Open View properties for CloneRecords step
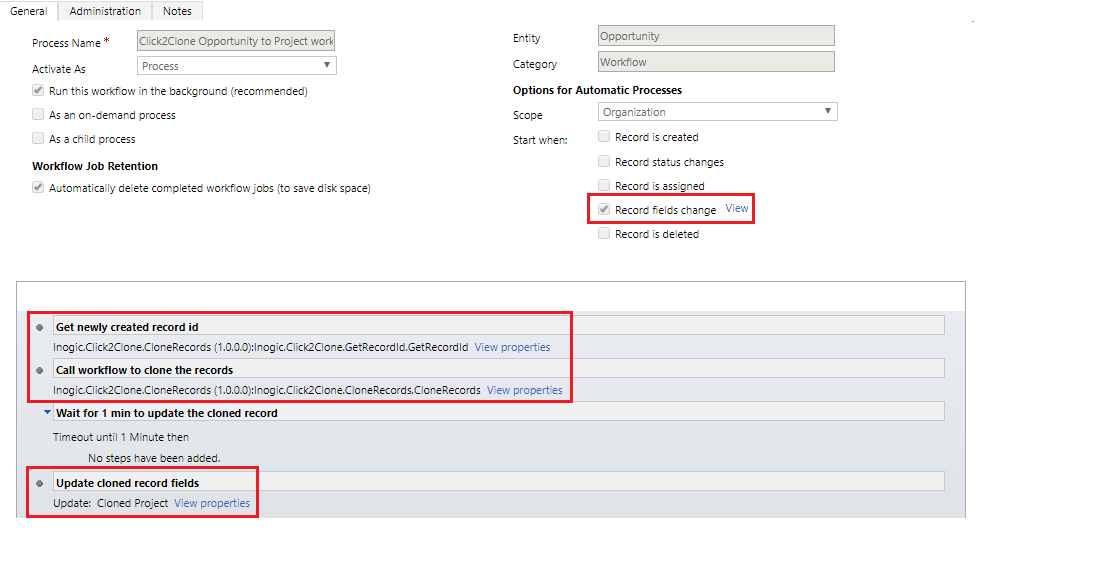 click(x=525, y=390)
